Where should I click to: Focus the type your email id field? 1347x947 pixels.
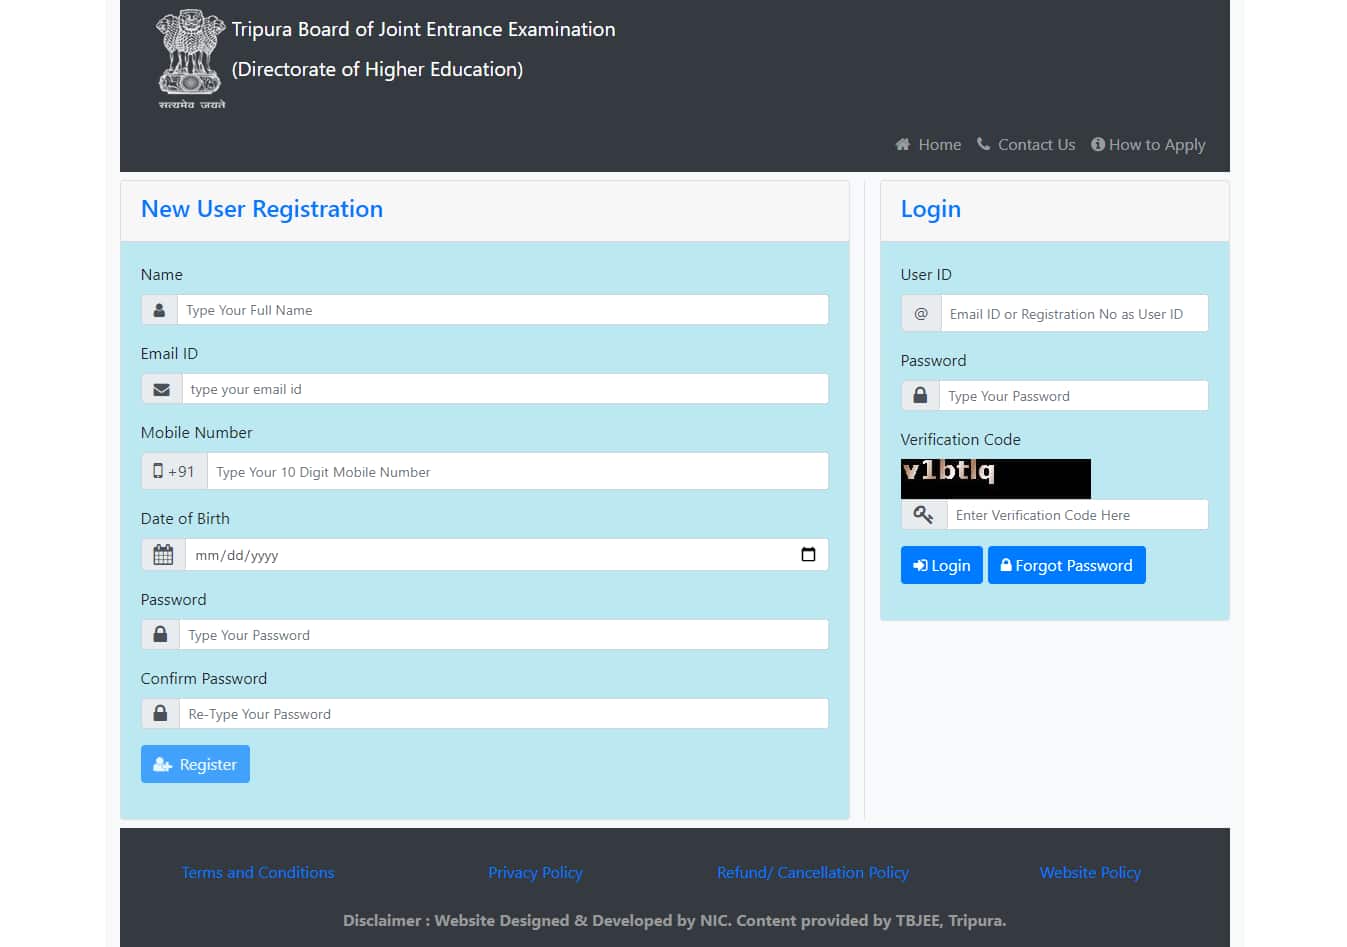(505, 389)
